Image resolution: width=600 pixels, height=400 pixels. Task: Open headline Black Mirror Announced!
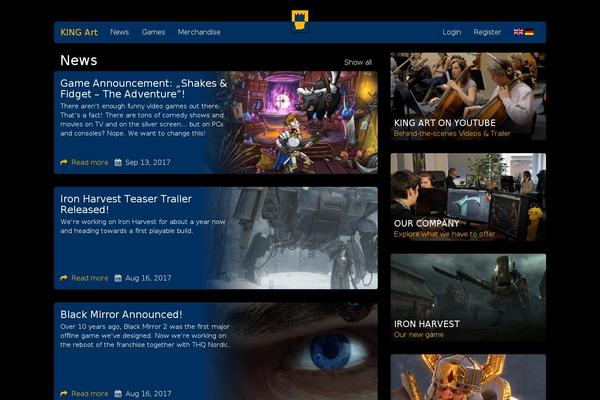click(x=121, y=314)
